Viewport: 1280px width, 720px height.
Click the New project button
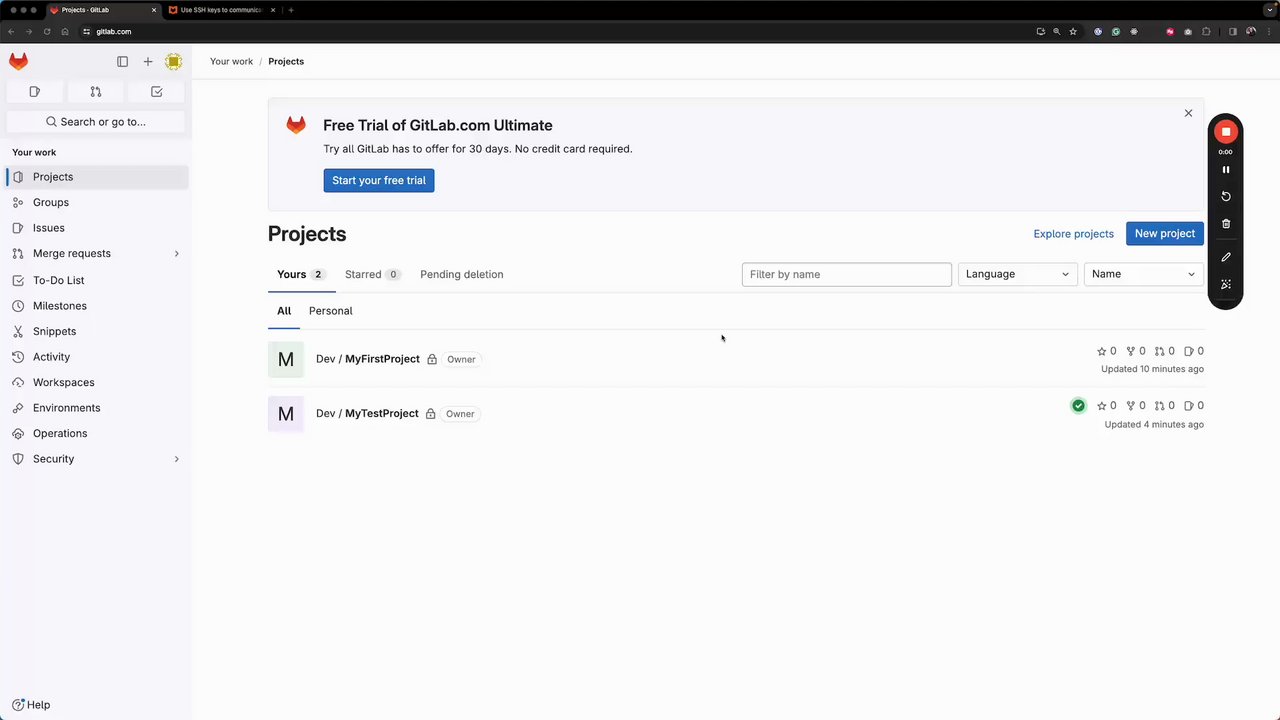(x=1164, y=234)
